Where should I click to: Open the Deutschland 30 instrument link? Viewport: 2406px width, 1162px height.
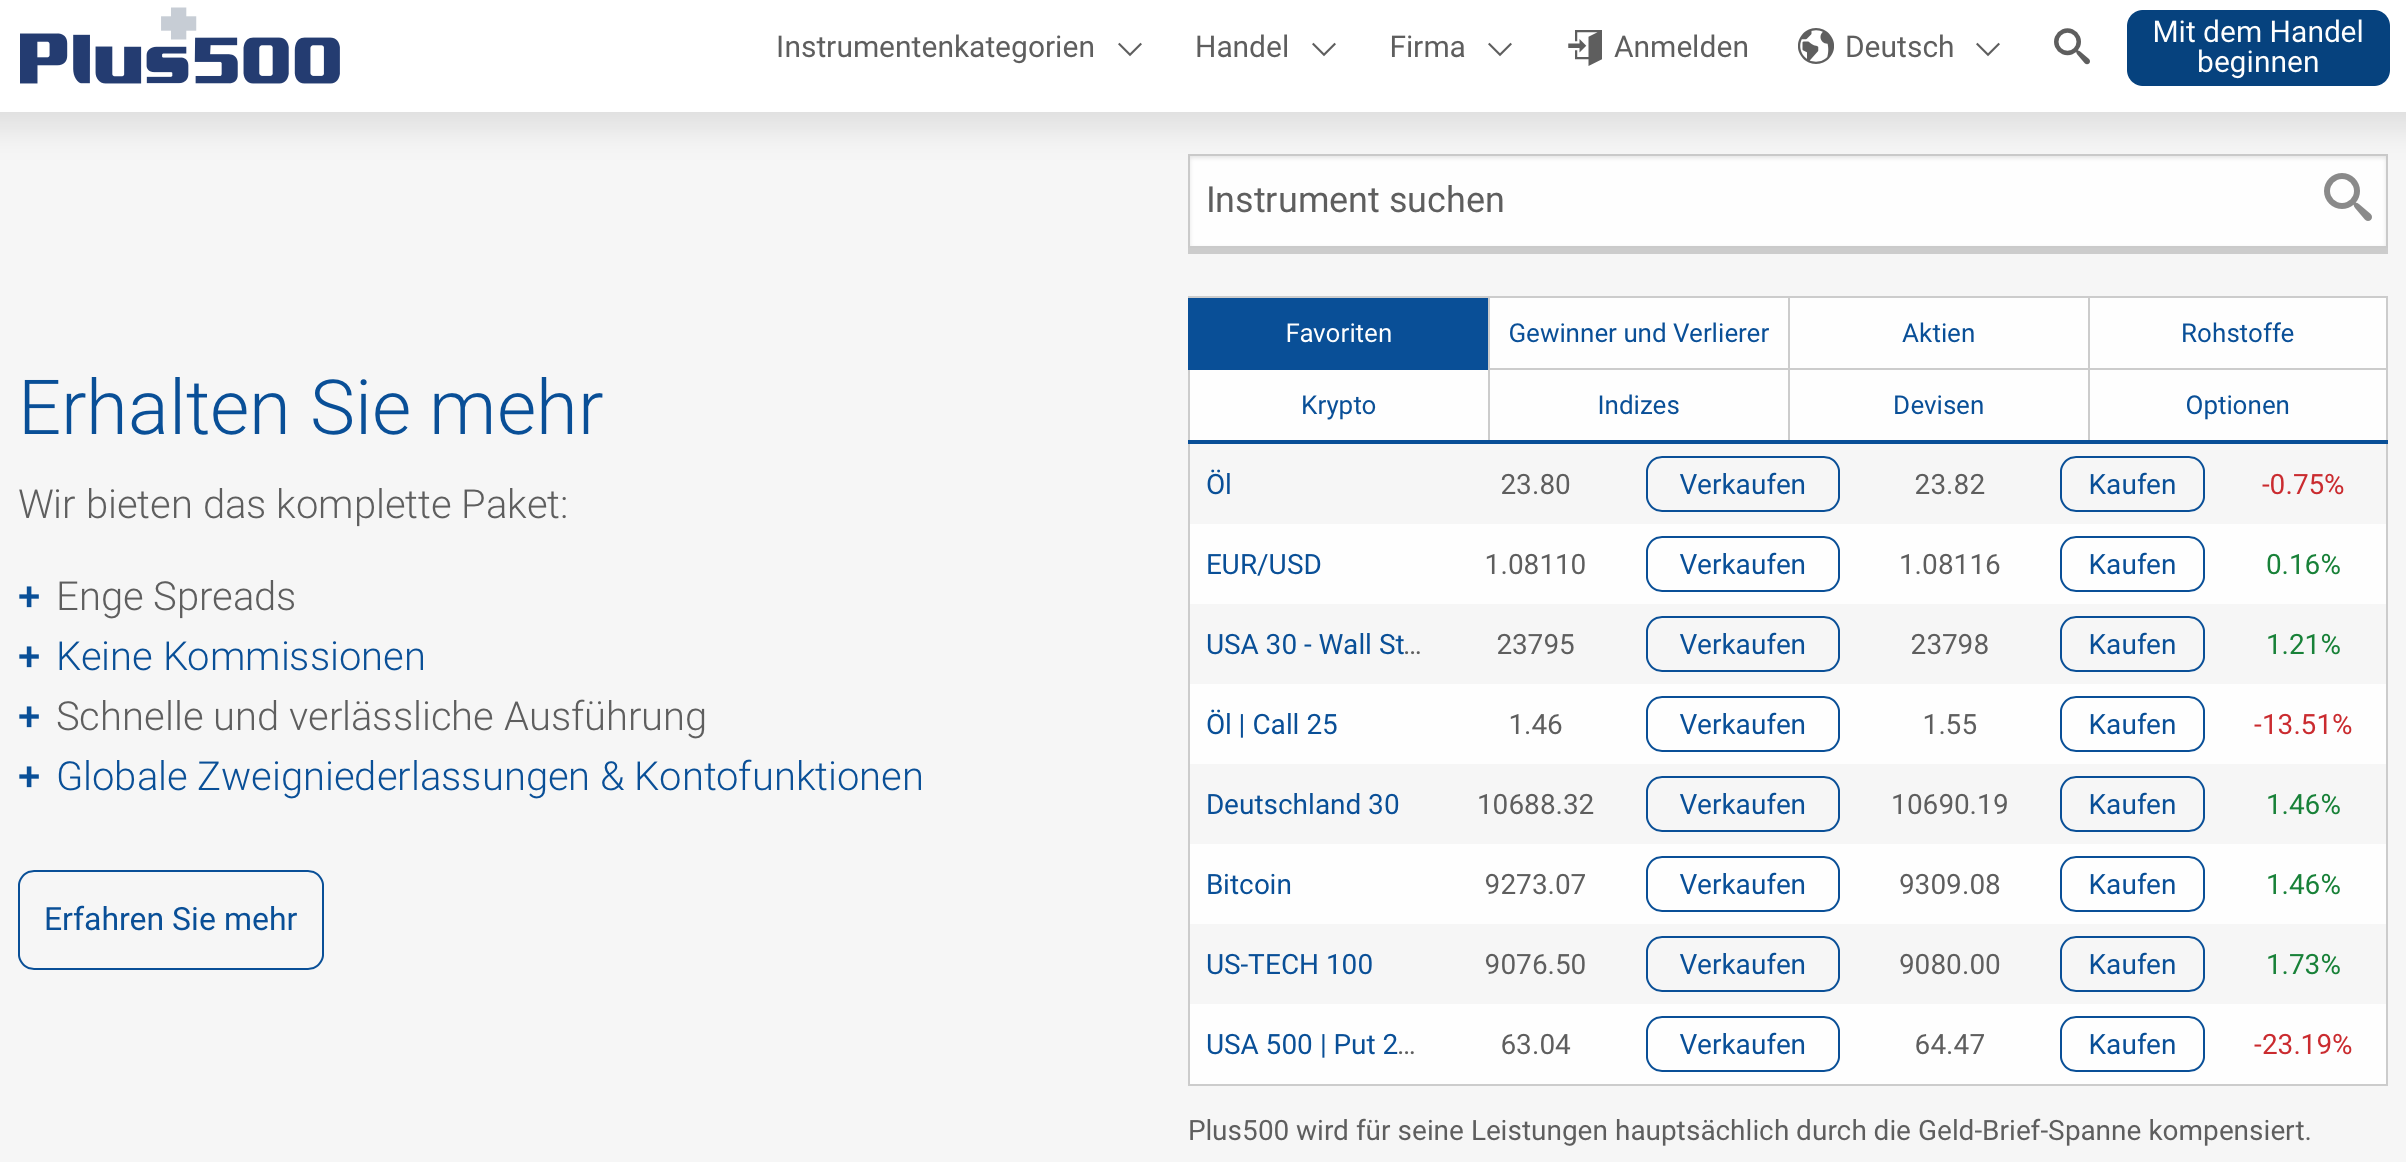[x=1302, y=804]
